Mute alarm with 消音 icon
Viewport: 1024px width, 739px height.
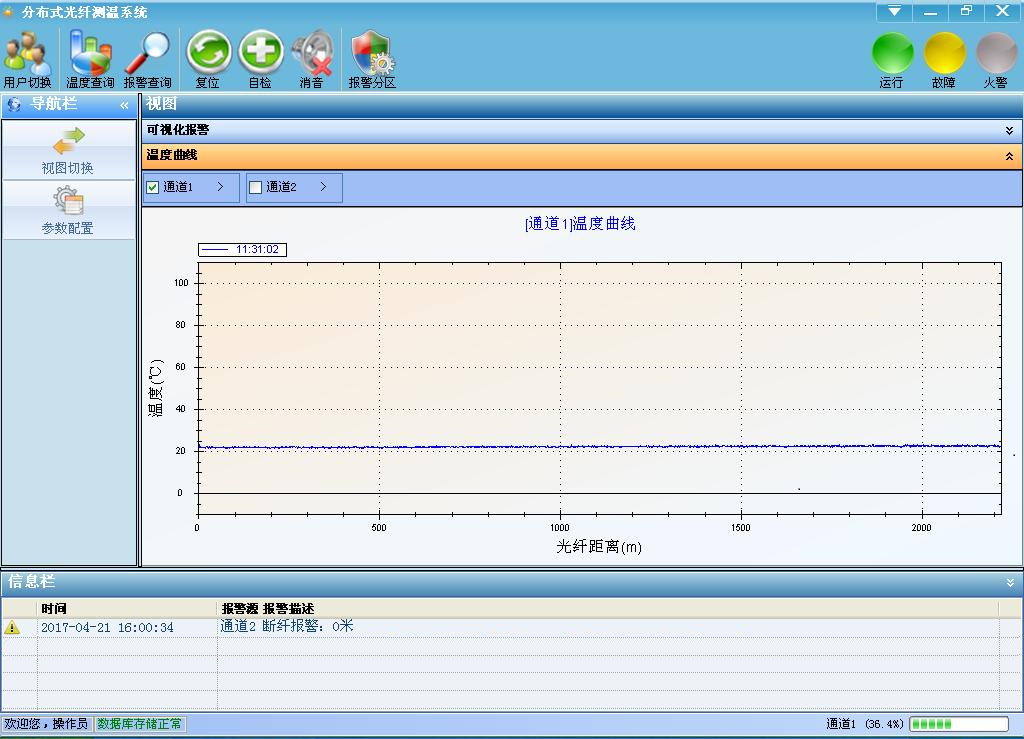(x=312, y=55)
